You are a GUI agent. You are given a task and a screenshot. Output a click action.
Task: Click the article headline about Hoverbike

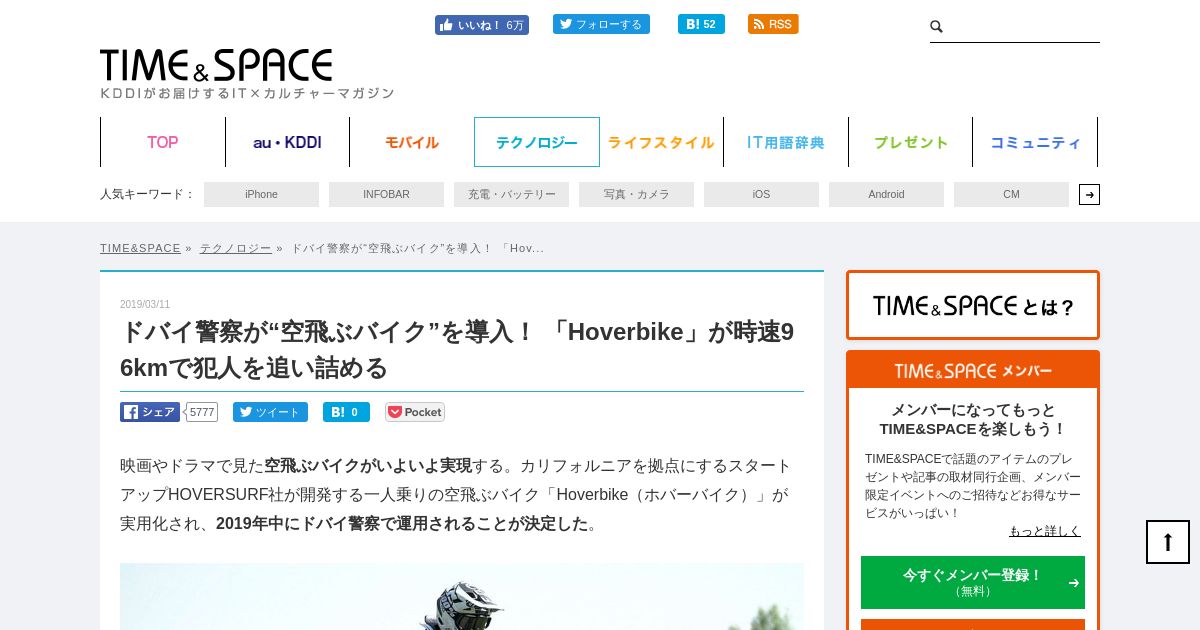(457, 349)
